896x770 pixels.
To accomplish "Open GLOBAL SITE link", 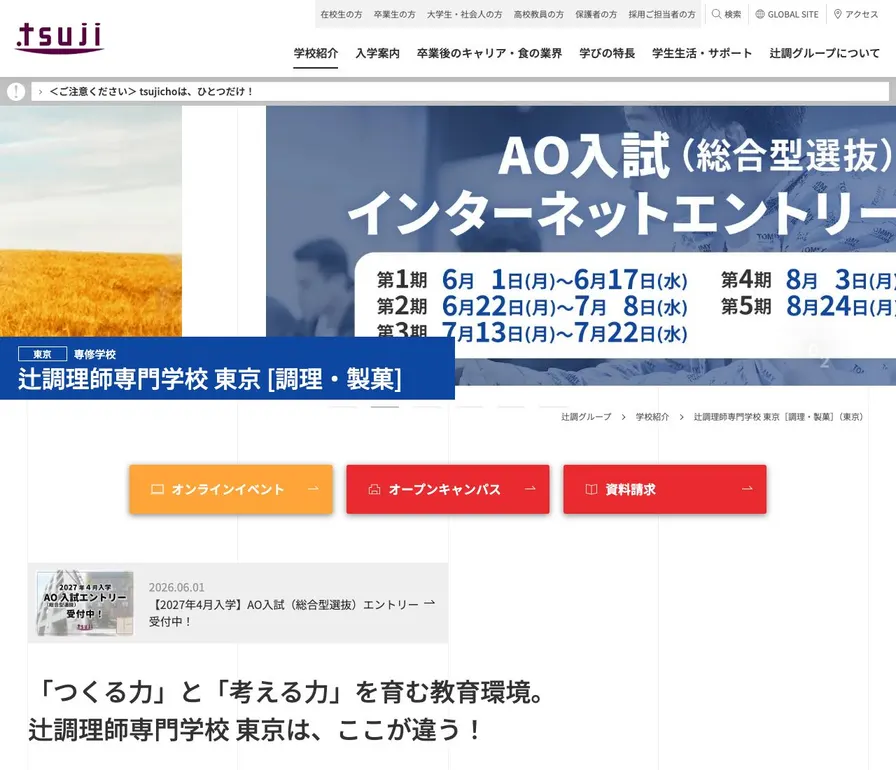I will tap(787, 14).
